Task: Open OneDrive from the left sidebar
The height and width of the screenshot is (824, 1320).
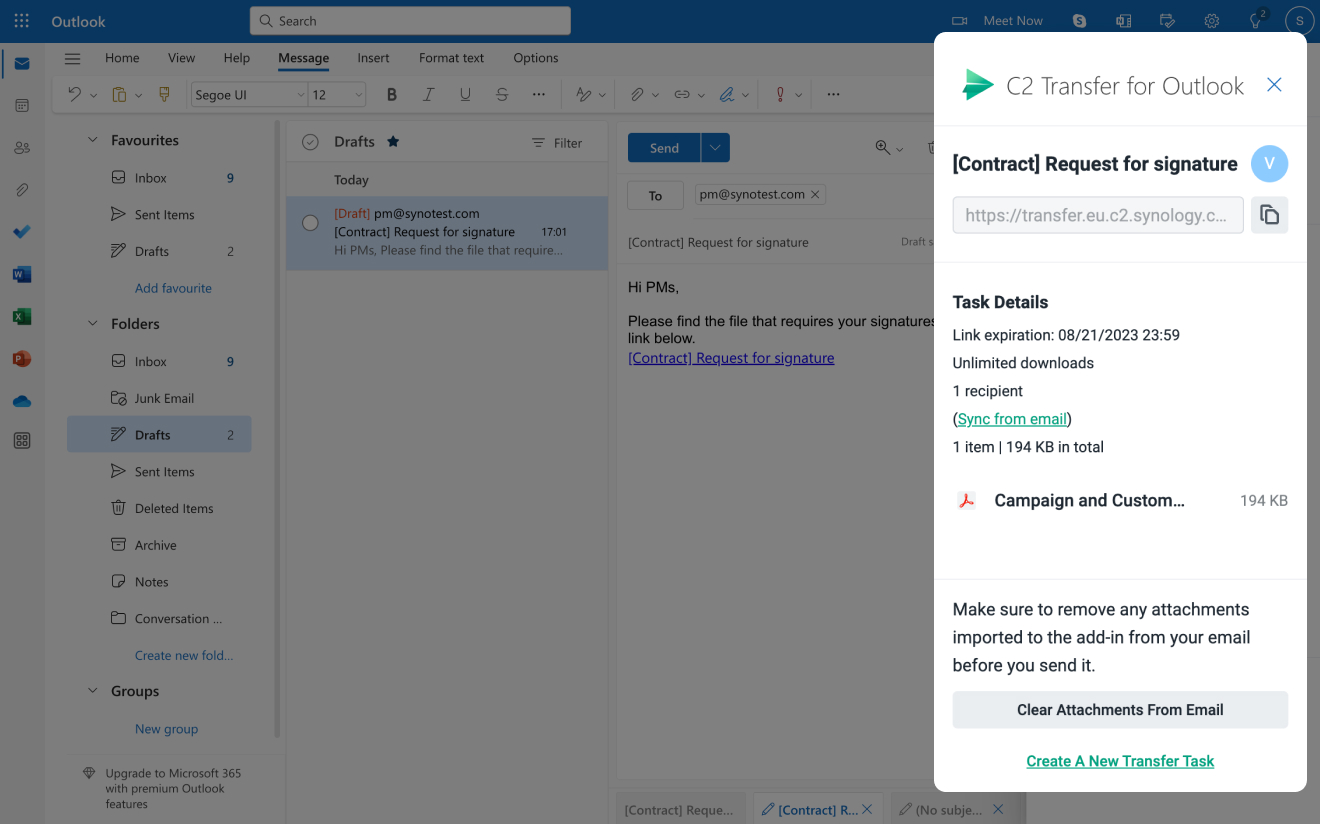Action: 21,399
